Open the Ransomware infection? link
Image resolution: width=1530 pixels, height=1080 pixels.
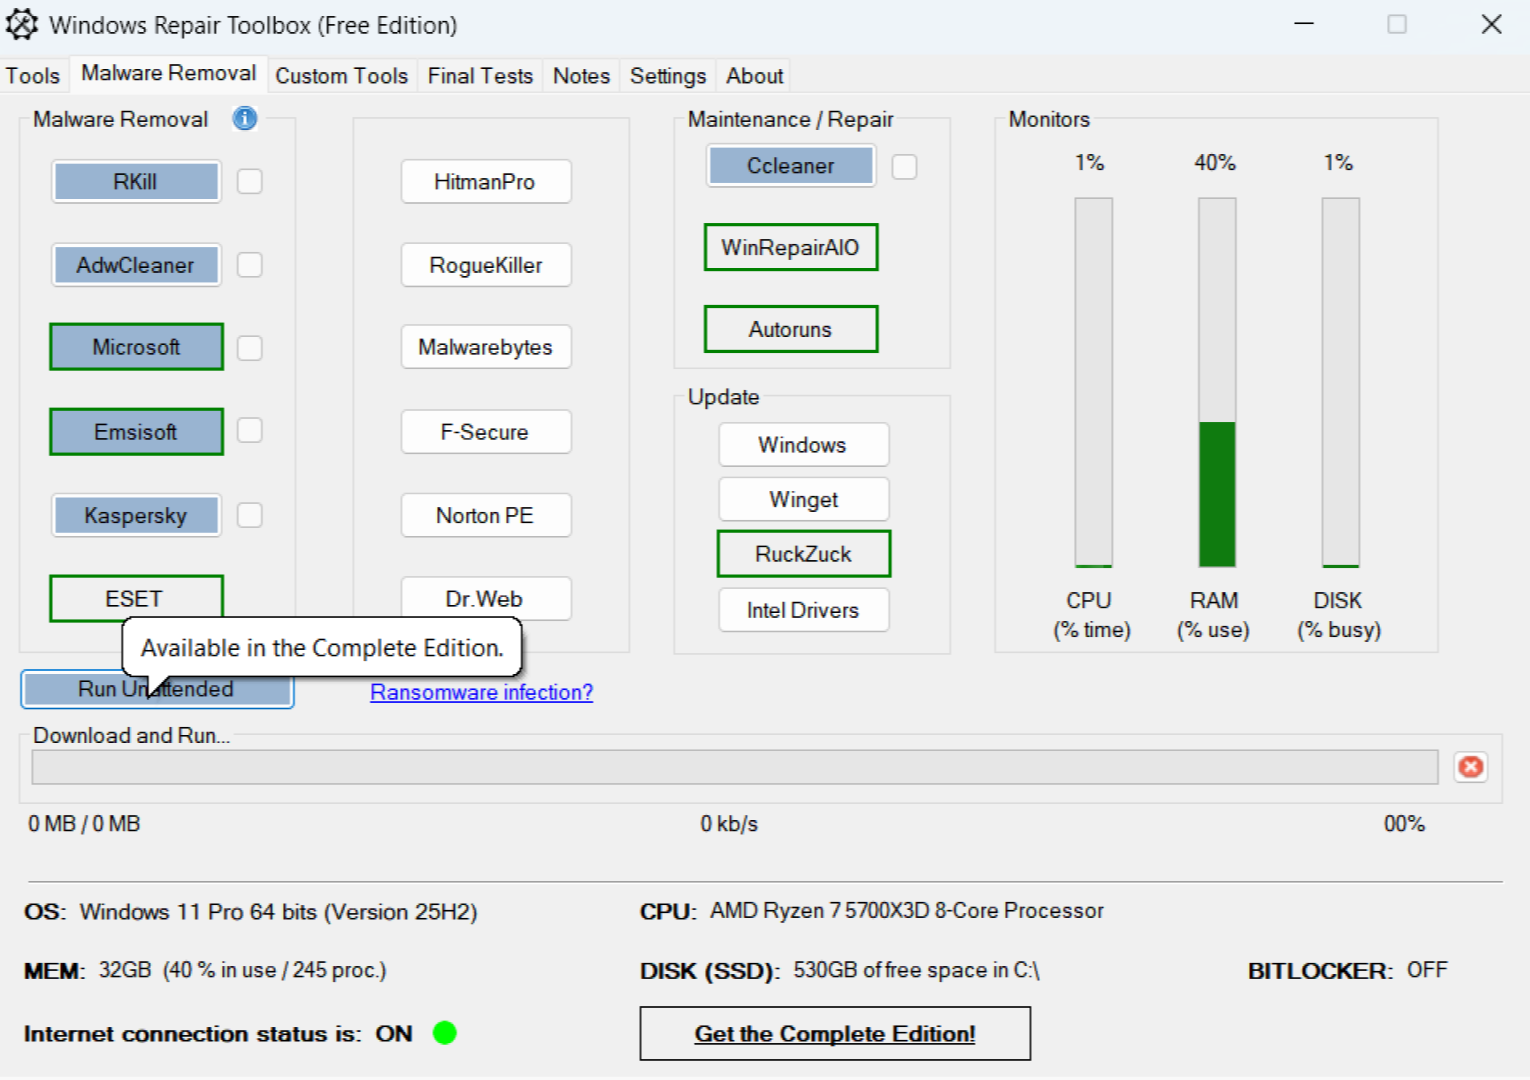pos(481,692)
